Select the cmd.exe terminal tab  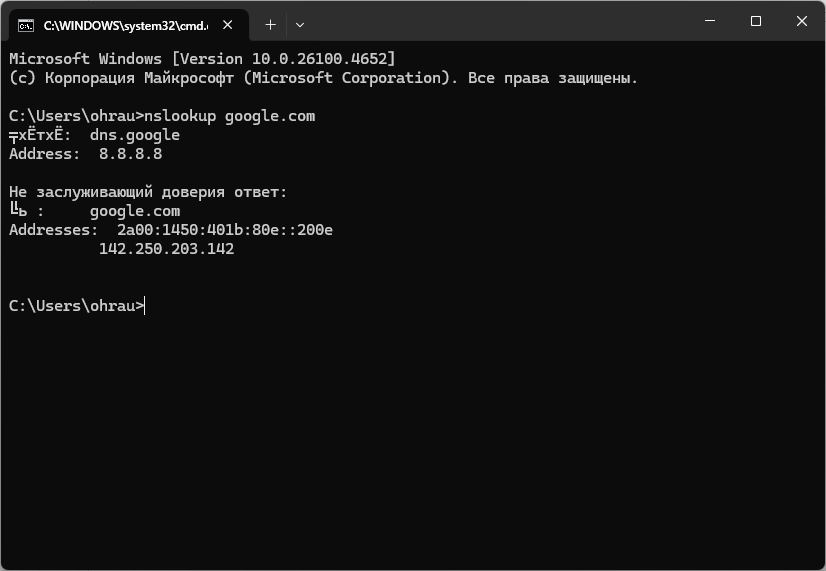click(x=120, y=23)
